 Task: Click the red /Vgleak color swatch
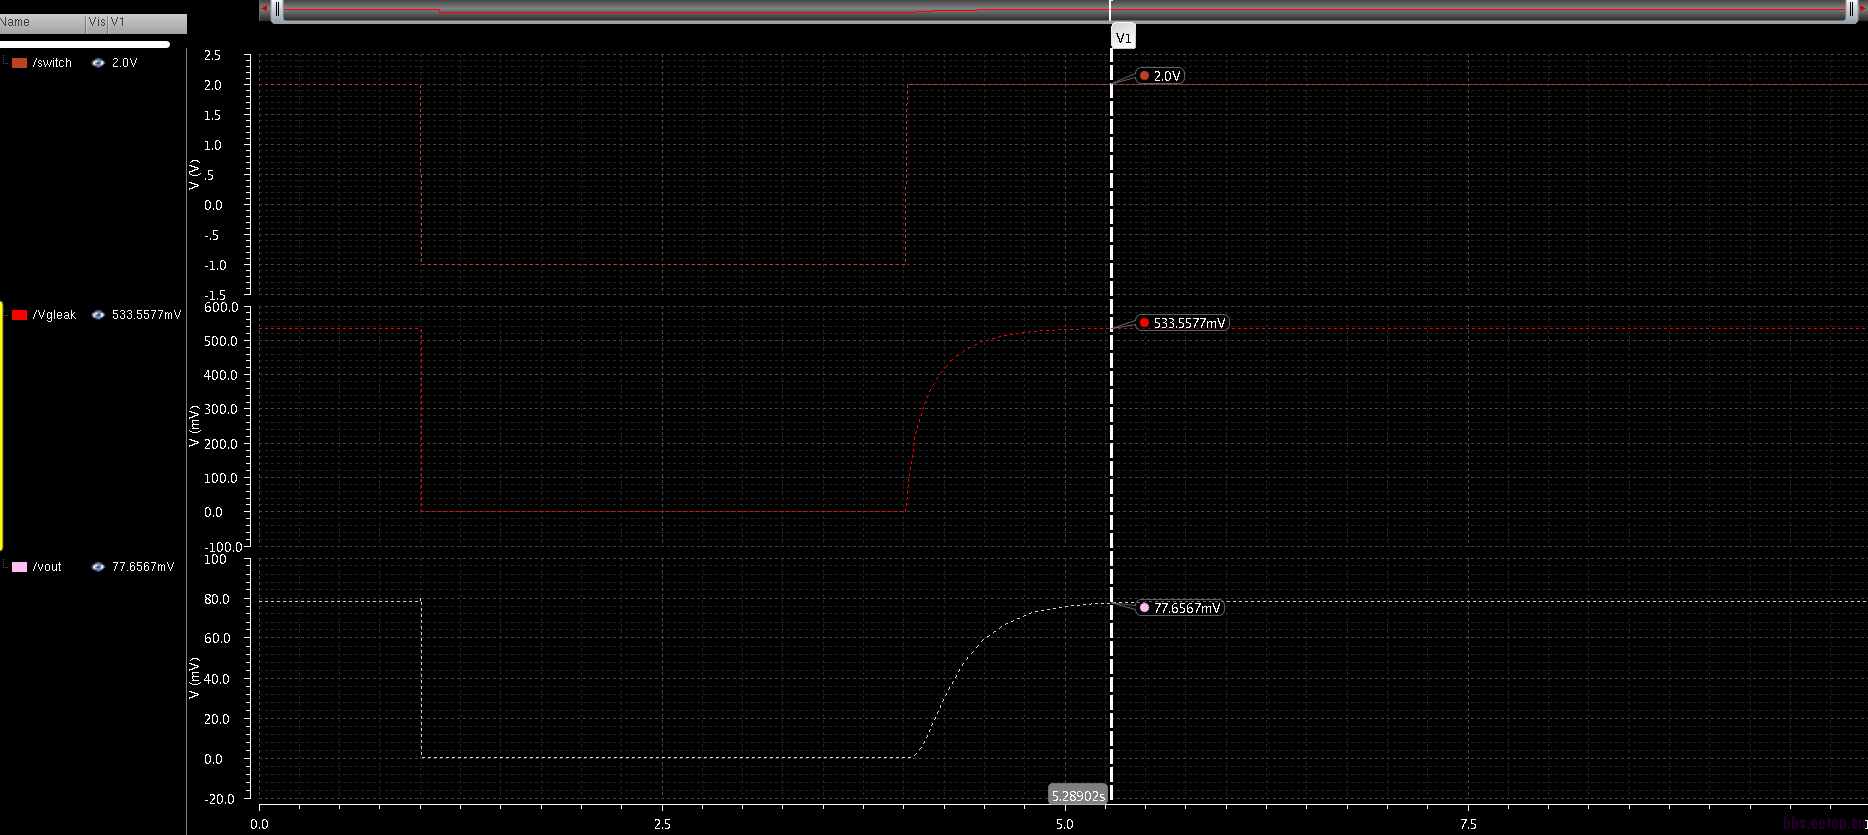pyautogui.click(x=19, y=315)
